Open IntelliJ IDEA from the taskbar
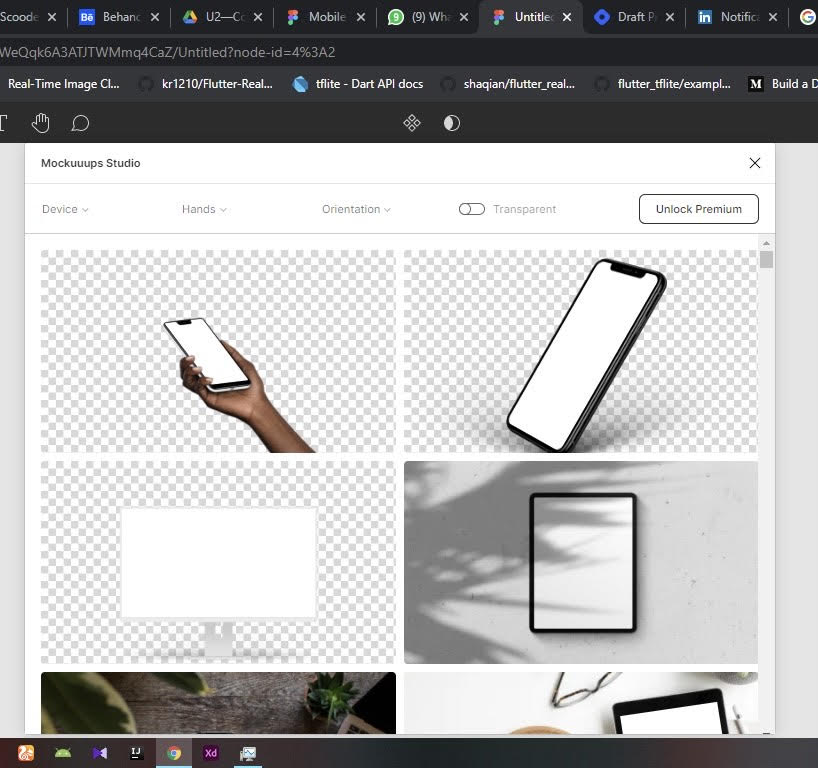 pos(136,753)
